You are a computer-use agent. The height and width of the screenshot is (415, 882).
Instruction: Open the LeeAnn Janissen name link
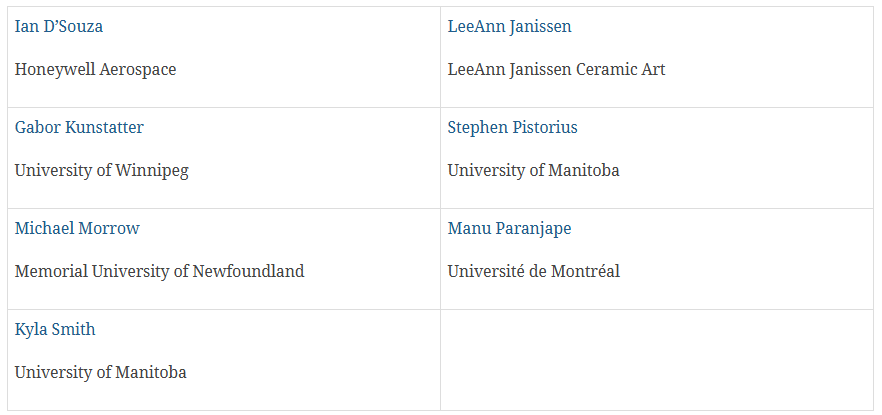tap(509, 26)
